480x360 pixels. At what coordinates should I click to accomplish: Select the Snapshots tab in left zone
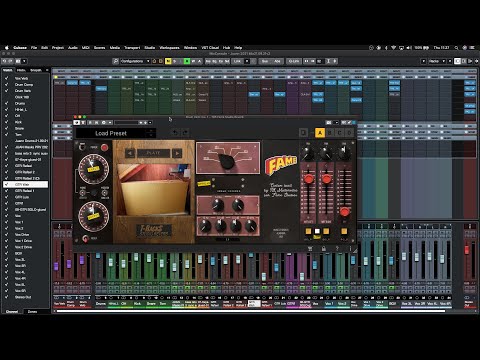pyautogui.click(x=36, y=70)
